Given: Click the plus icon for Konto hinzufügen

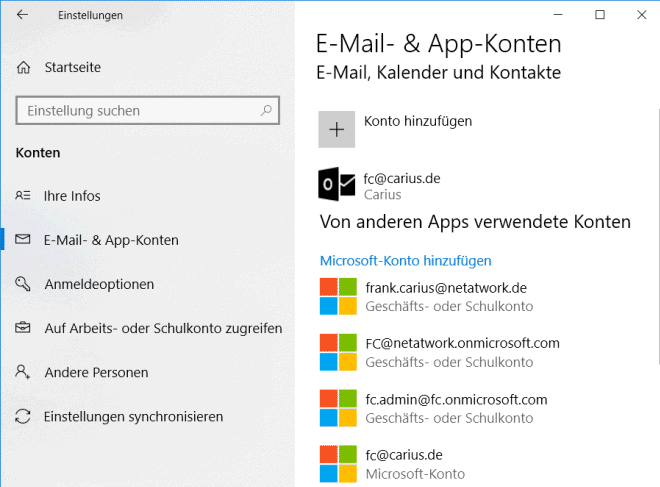Looking at the screenshot, I should coord(336,129).
